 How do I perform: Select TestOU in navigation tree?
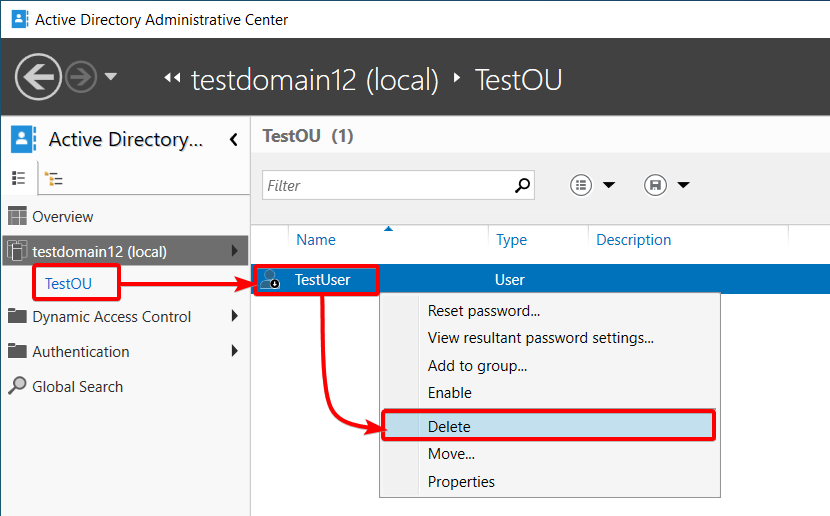click(68, 284)
